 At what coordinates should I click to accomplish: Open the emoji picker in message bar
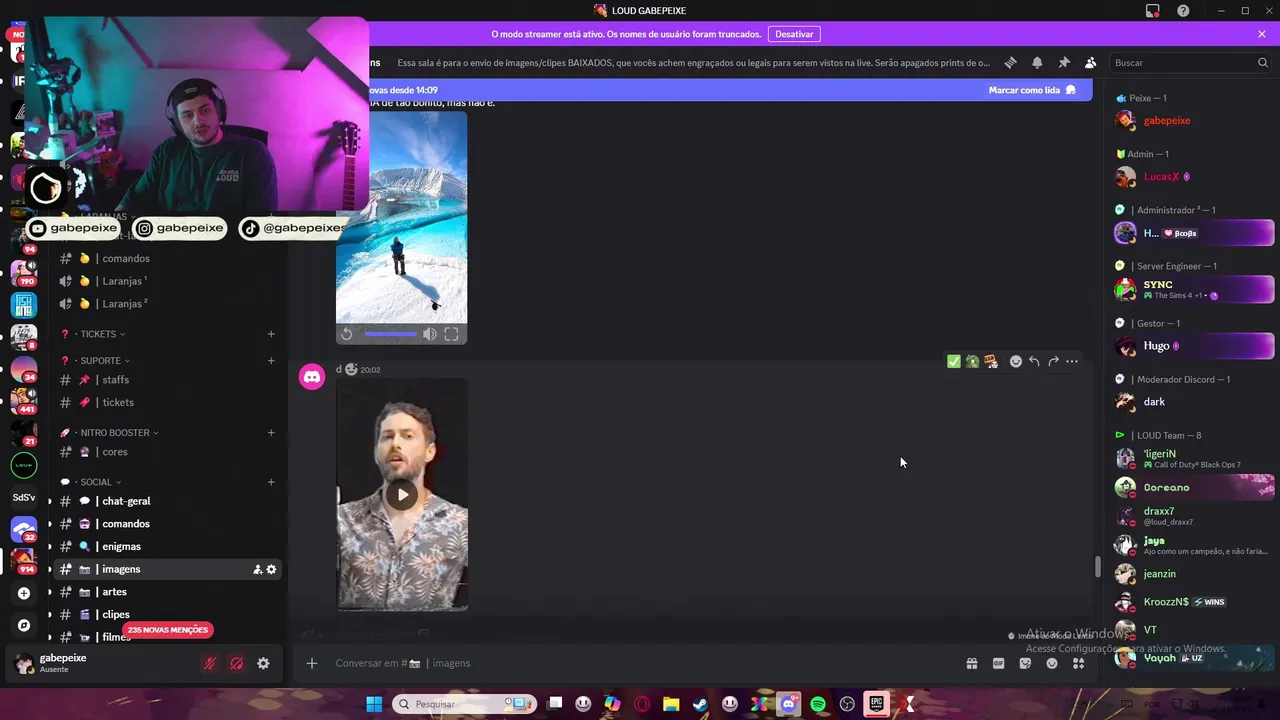[x=1052, y=663]
